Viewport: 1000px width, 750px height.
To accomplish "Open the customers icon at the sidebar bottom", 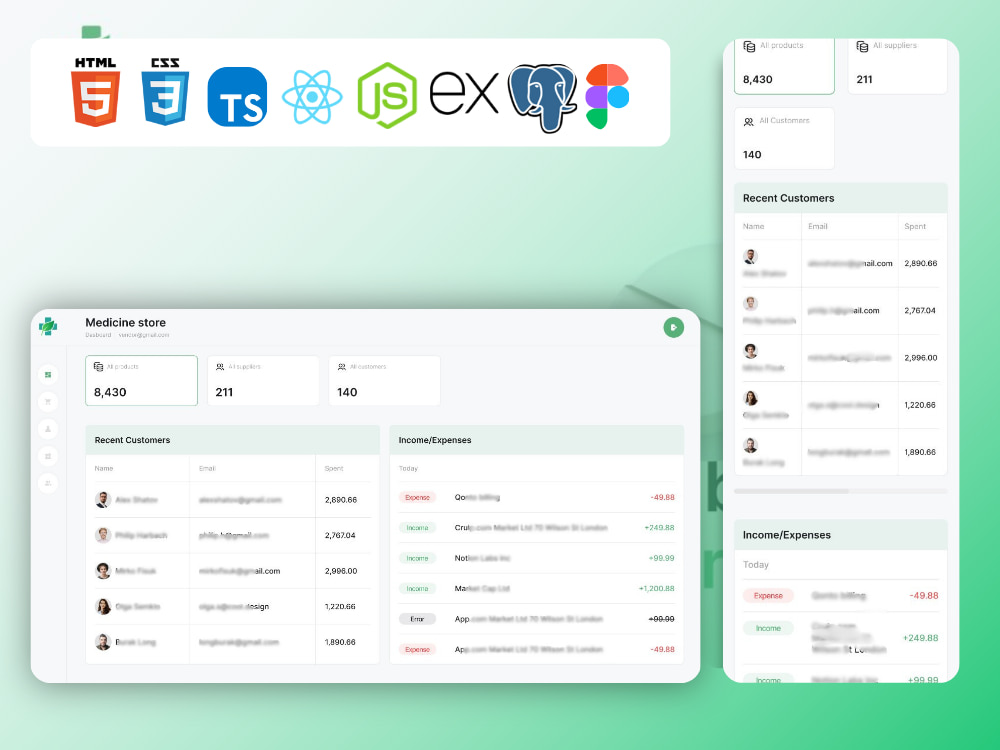I will tap(48, 483).
